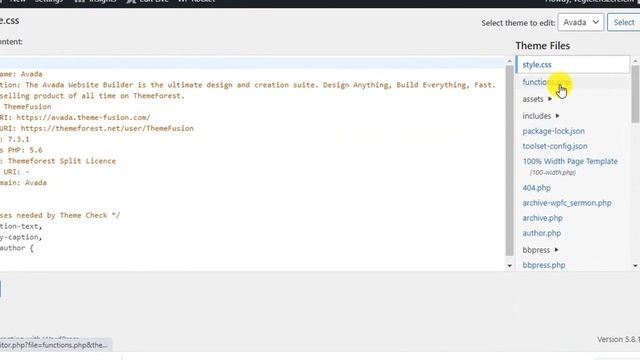This screenshot has height=360, width=640.
Task: Open archive.php theme file
Action: tap(542, 218)
